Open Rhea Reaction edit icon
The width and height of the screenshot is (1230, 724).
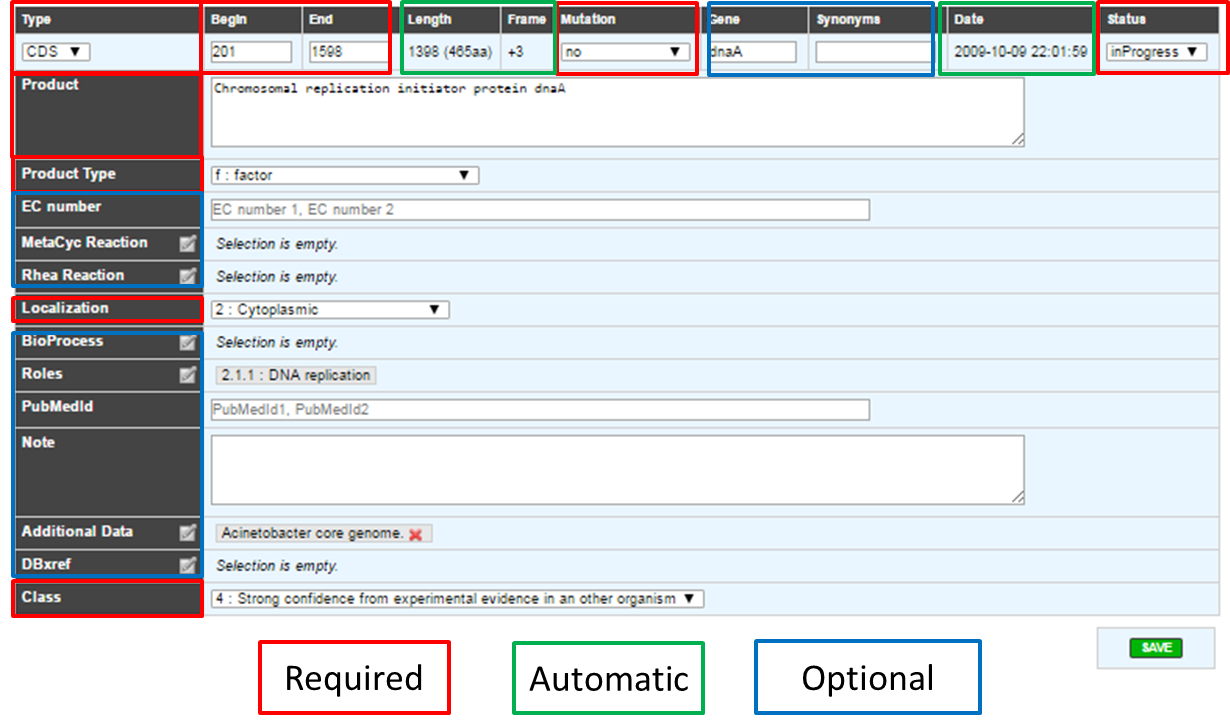tap(187, 276)
